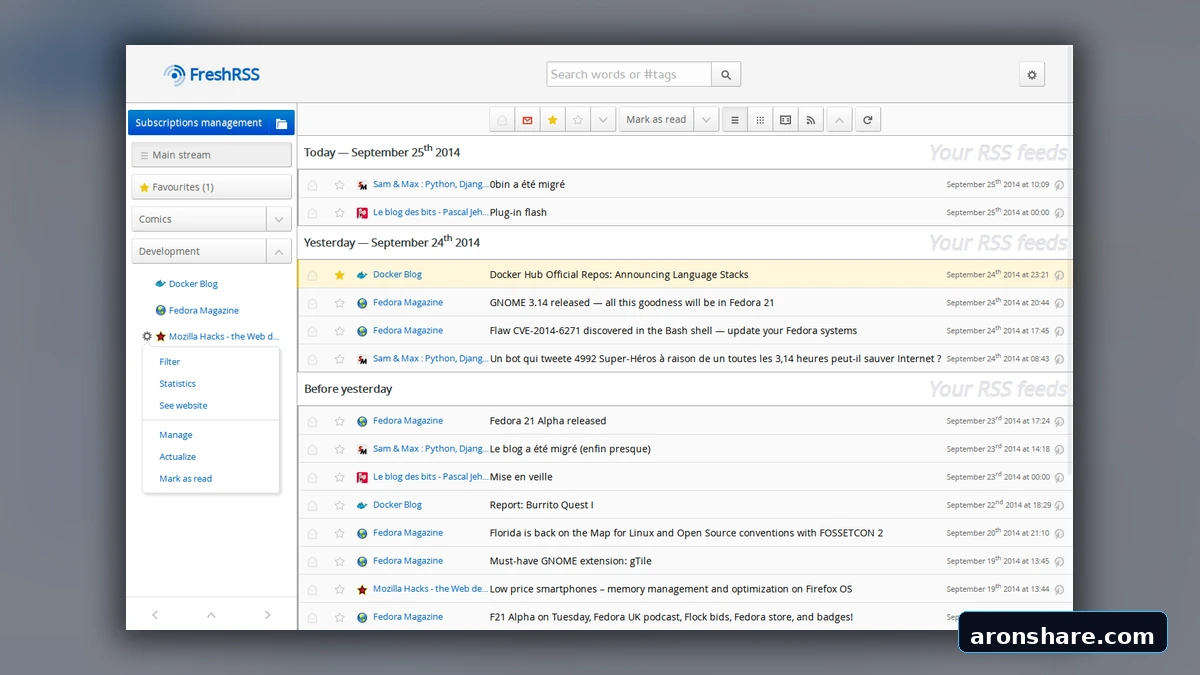Open original link icon for 0bin a été migré
The height and width of the screenshot is (675, 1200).
(1059, 185)
